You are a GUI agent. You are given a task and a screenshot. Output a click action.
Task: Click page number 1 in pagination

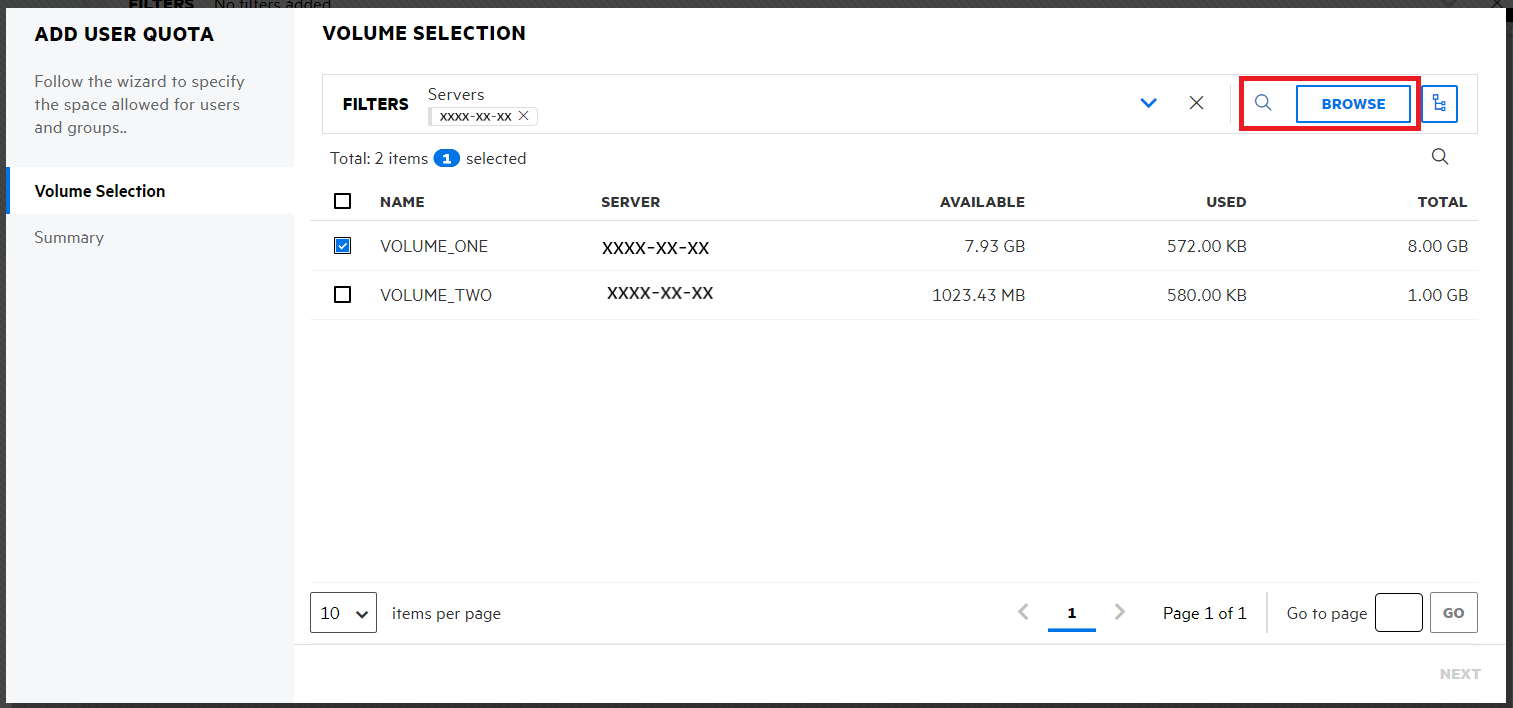pyautogui.click(x=1071, y=613)
